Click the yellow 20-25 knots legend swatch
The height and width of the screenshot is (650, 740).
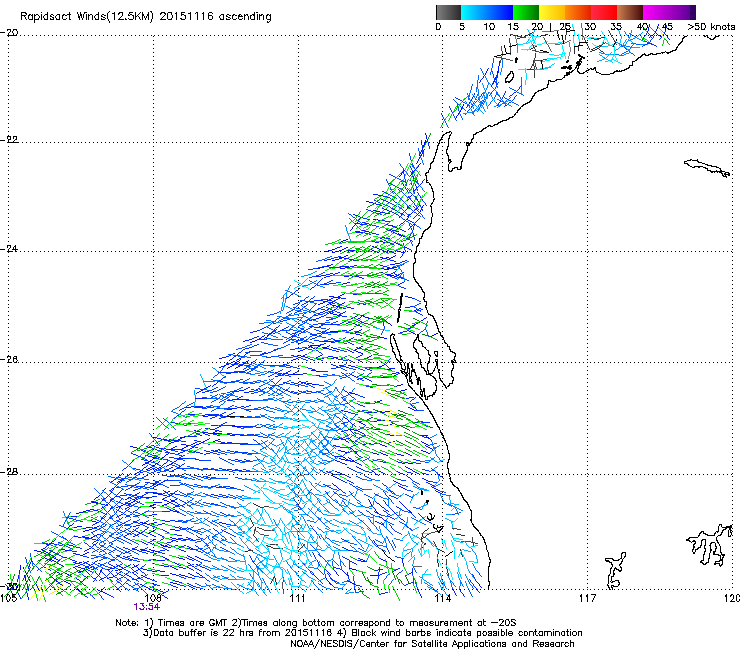[x=552, y=12]
